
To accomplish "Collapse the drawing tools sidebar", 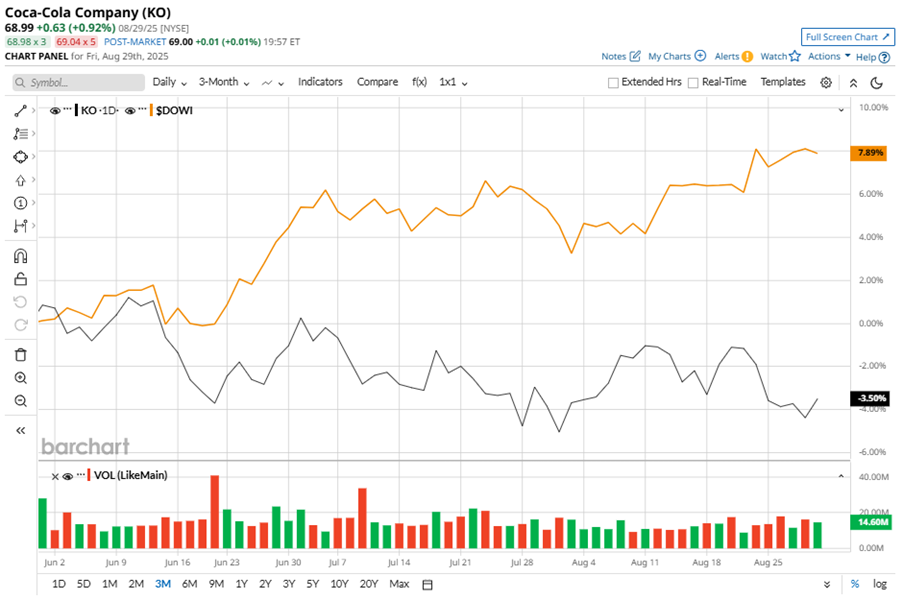I will pyautogui.click(x=21, y=431).
